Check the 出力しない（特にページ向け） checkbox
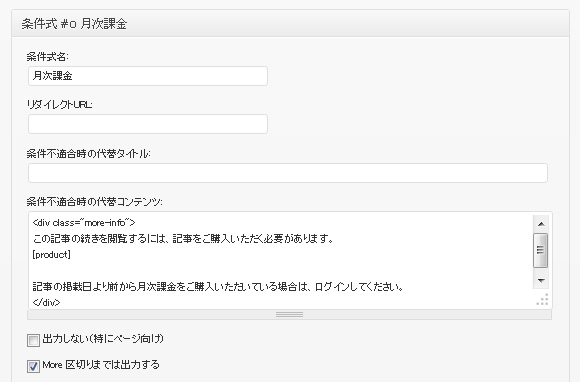The height and width of the screenshot is (382, 580). 33,340
